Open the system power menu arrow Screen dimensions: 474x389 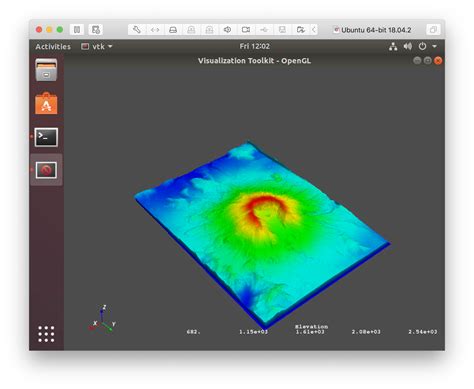[x=434, y=46]
